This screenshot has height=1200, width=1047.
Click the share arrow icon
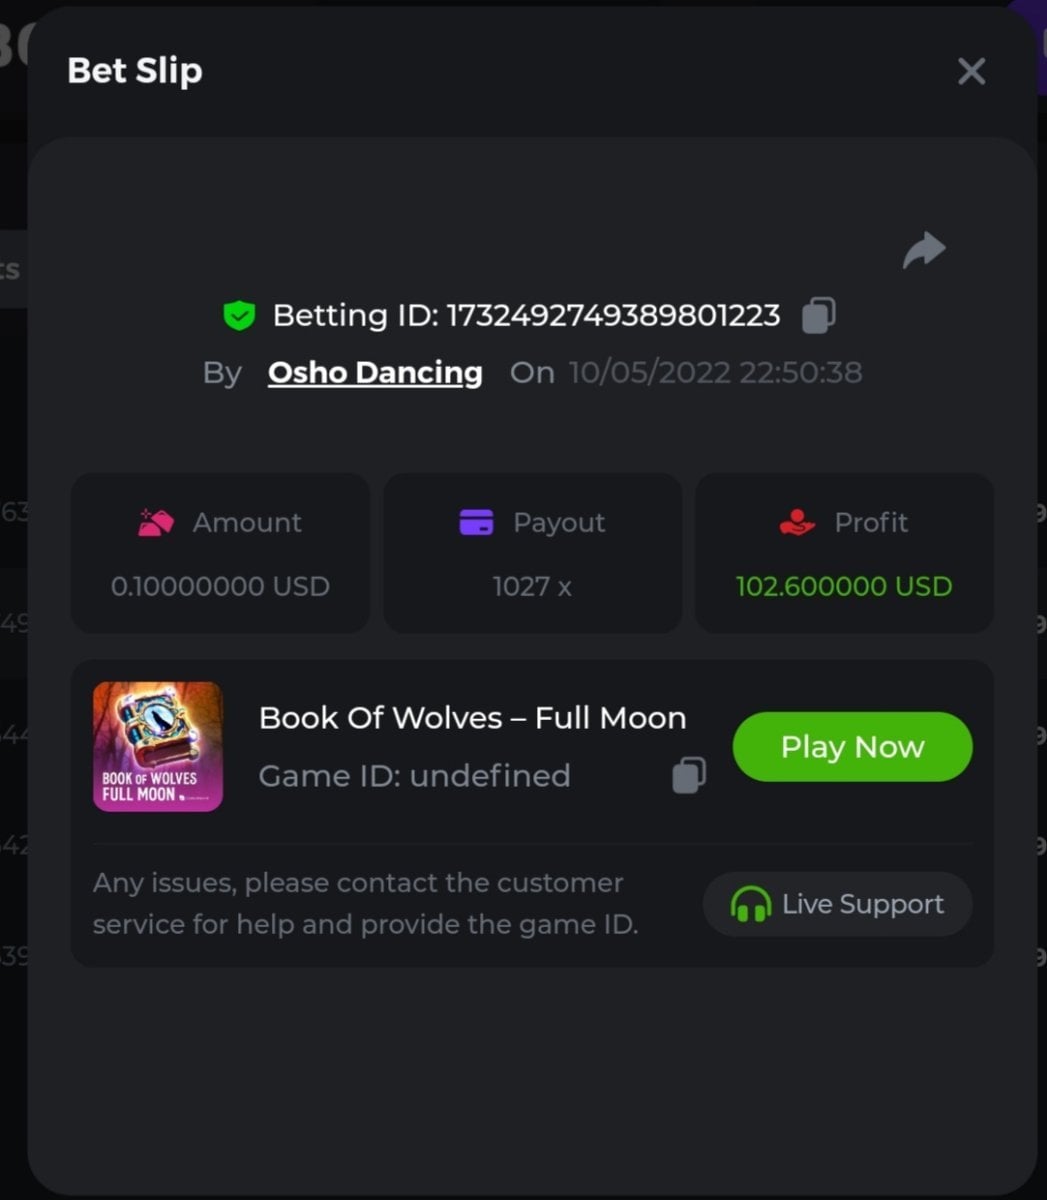coord(924,250)
